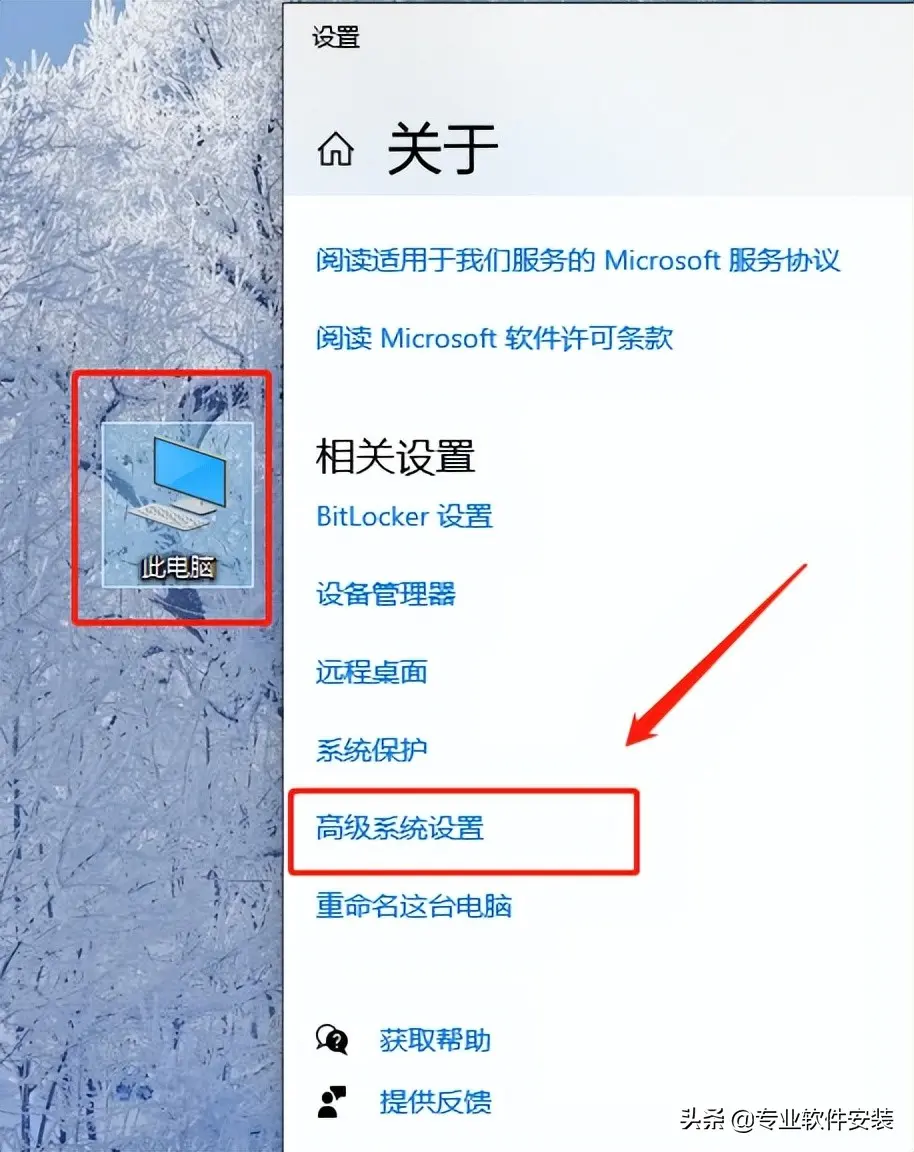The height and width of the screenshot is (1152, 914).
Task: Open 高级系统设置
Action: (400, 828)
